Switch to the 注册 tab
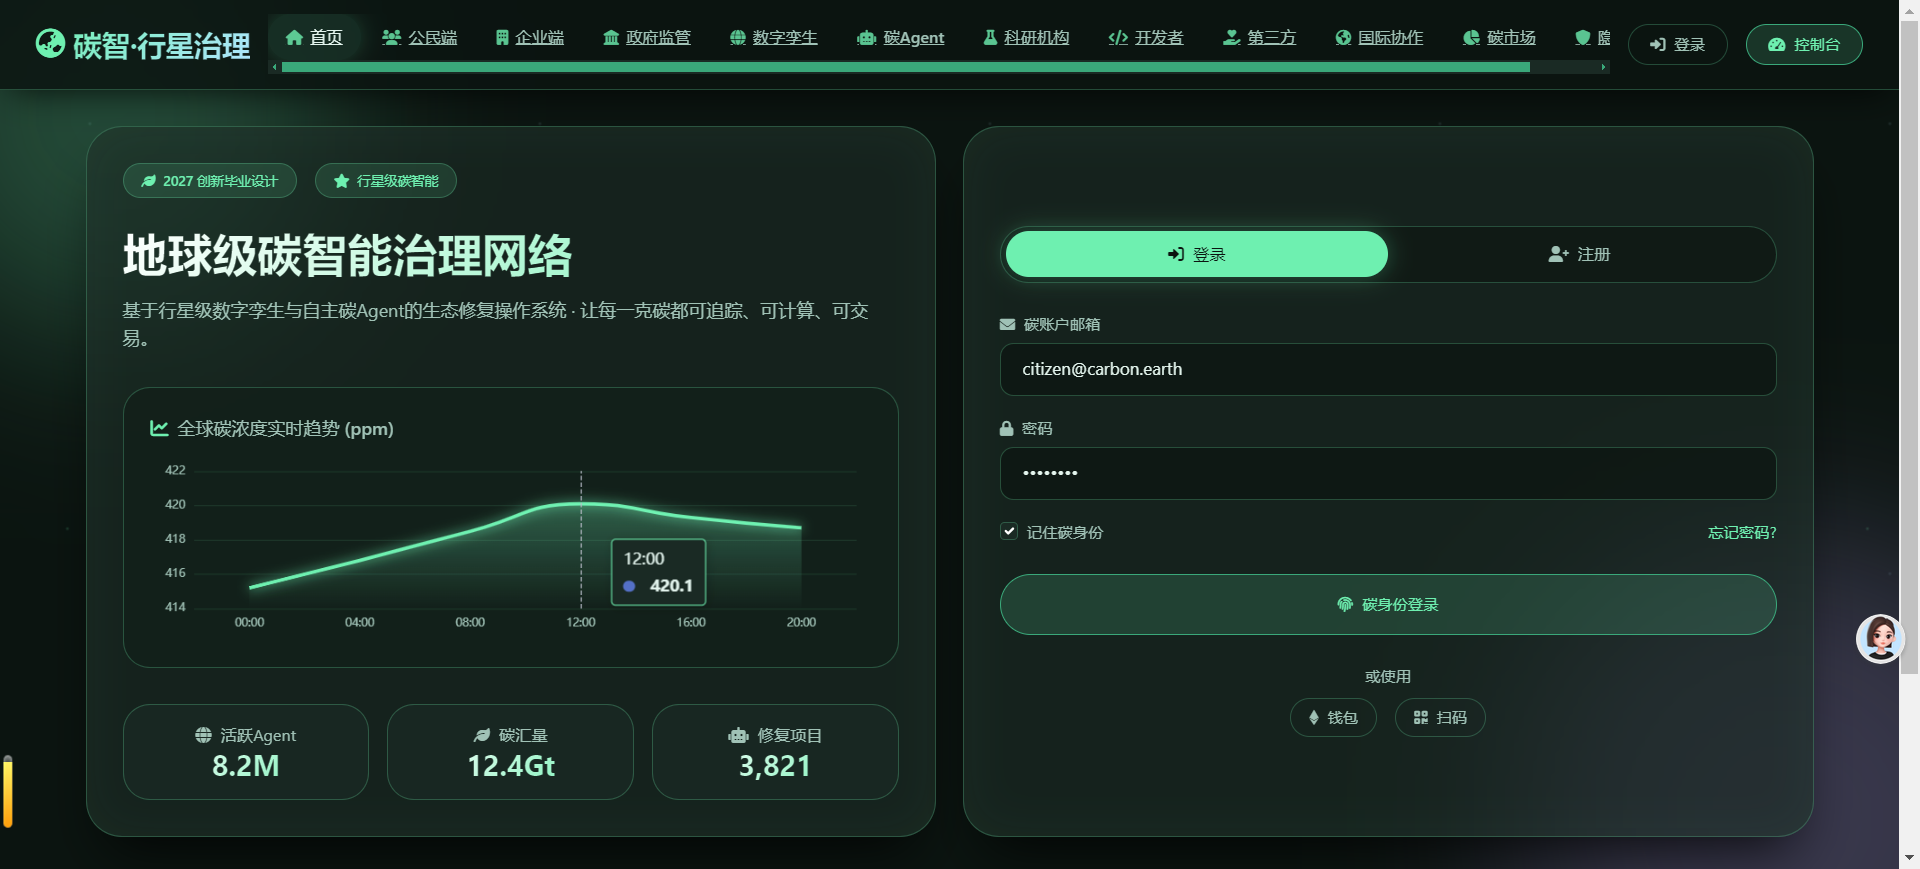This screenshot has height=869, width=1920. coord(1579,254)
